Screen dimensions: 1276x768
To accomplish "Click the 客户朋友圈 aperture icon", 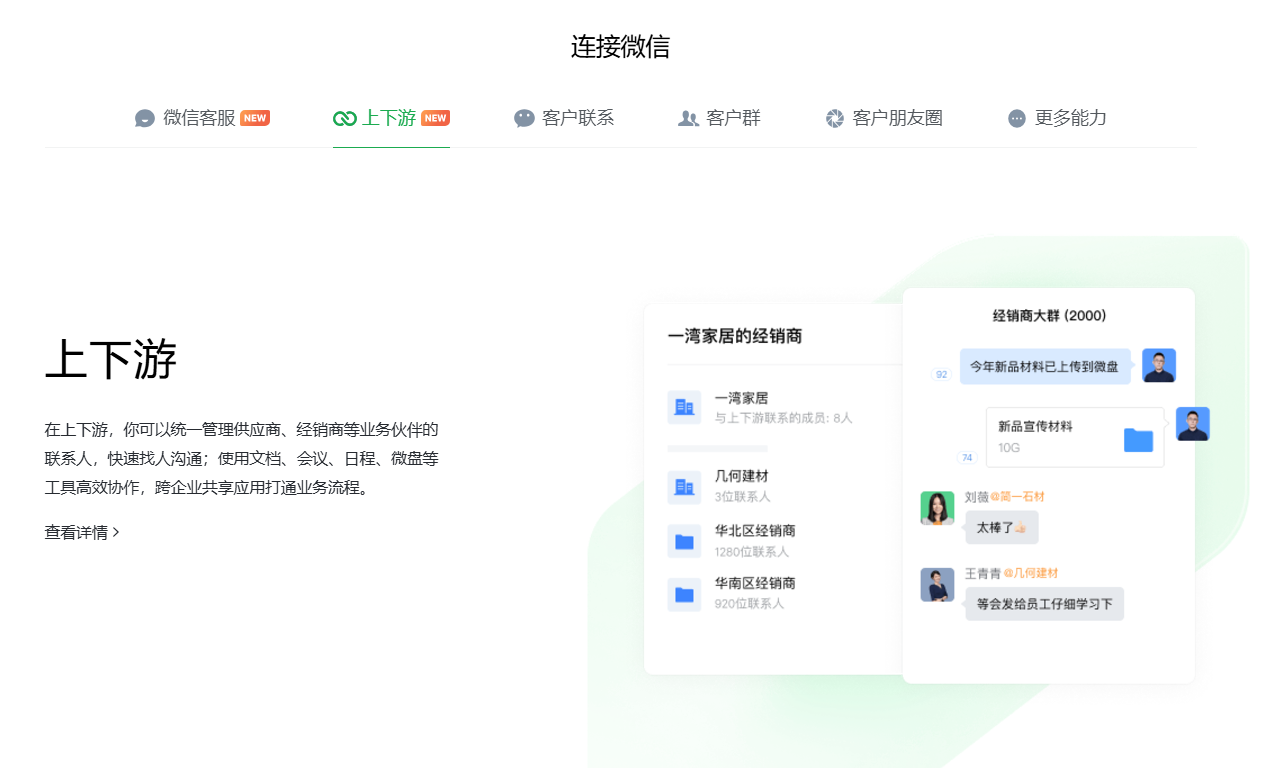I will pyautogui.click(x=835, y=118).
